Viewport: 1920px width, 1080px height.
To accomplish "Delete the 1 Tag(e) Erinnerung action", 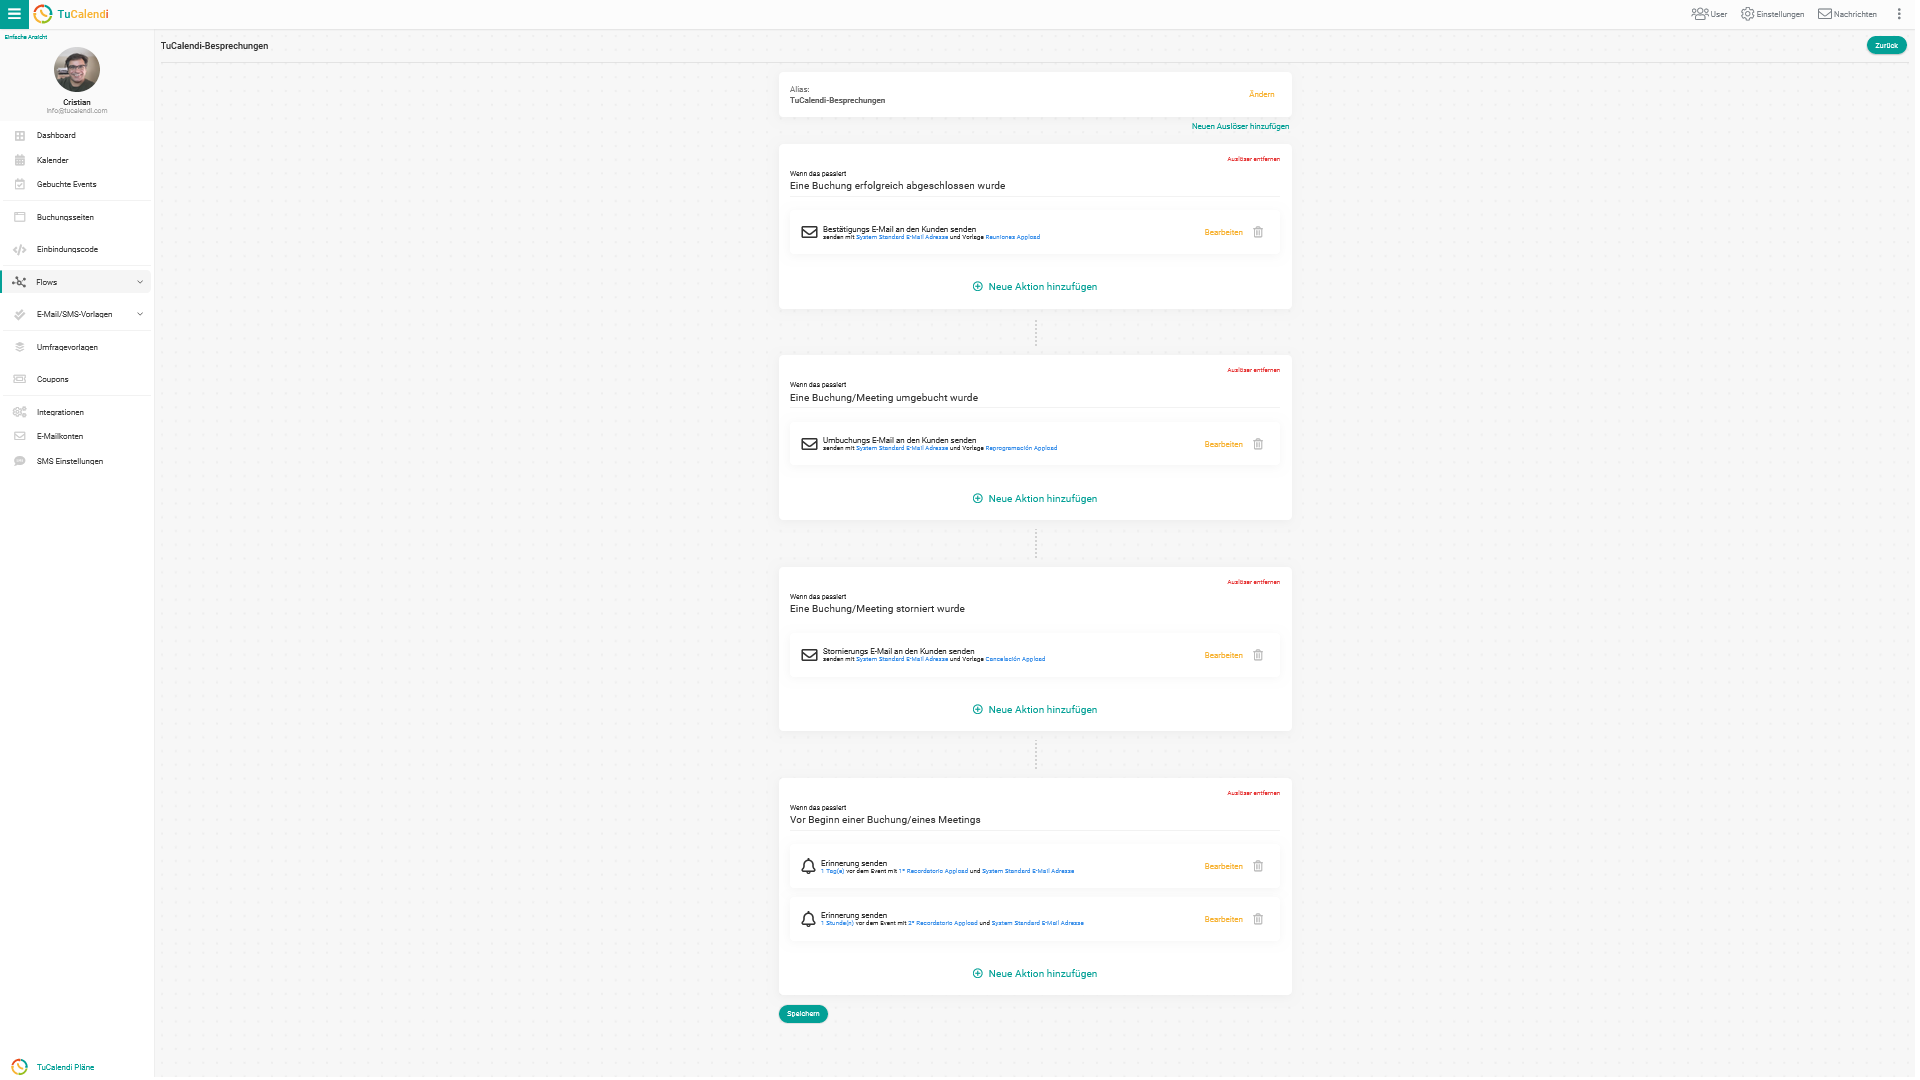I will point(1258,867).
